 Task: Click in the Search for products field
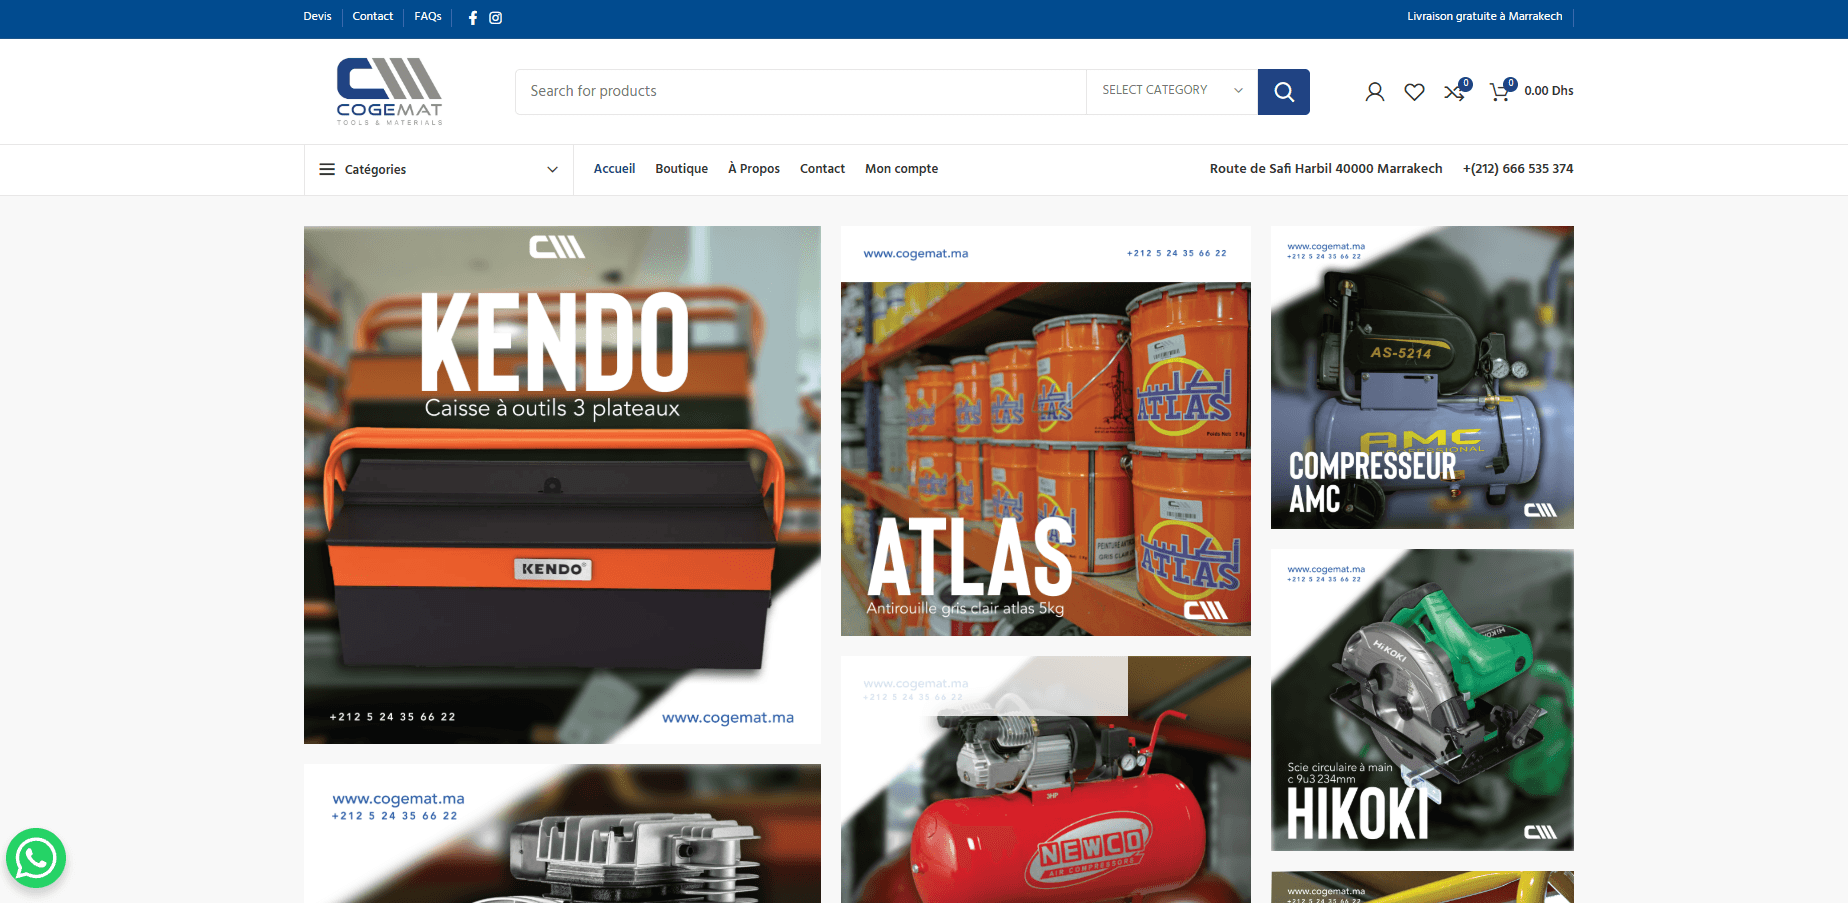800,91
